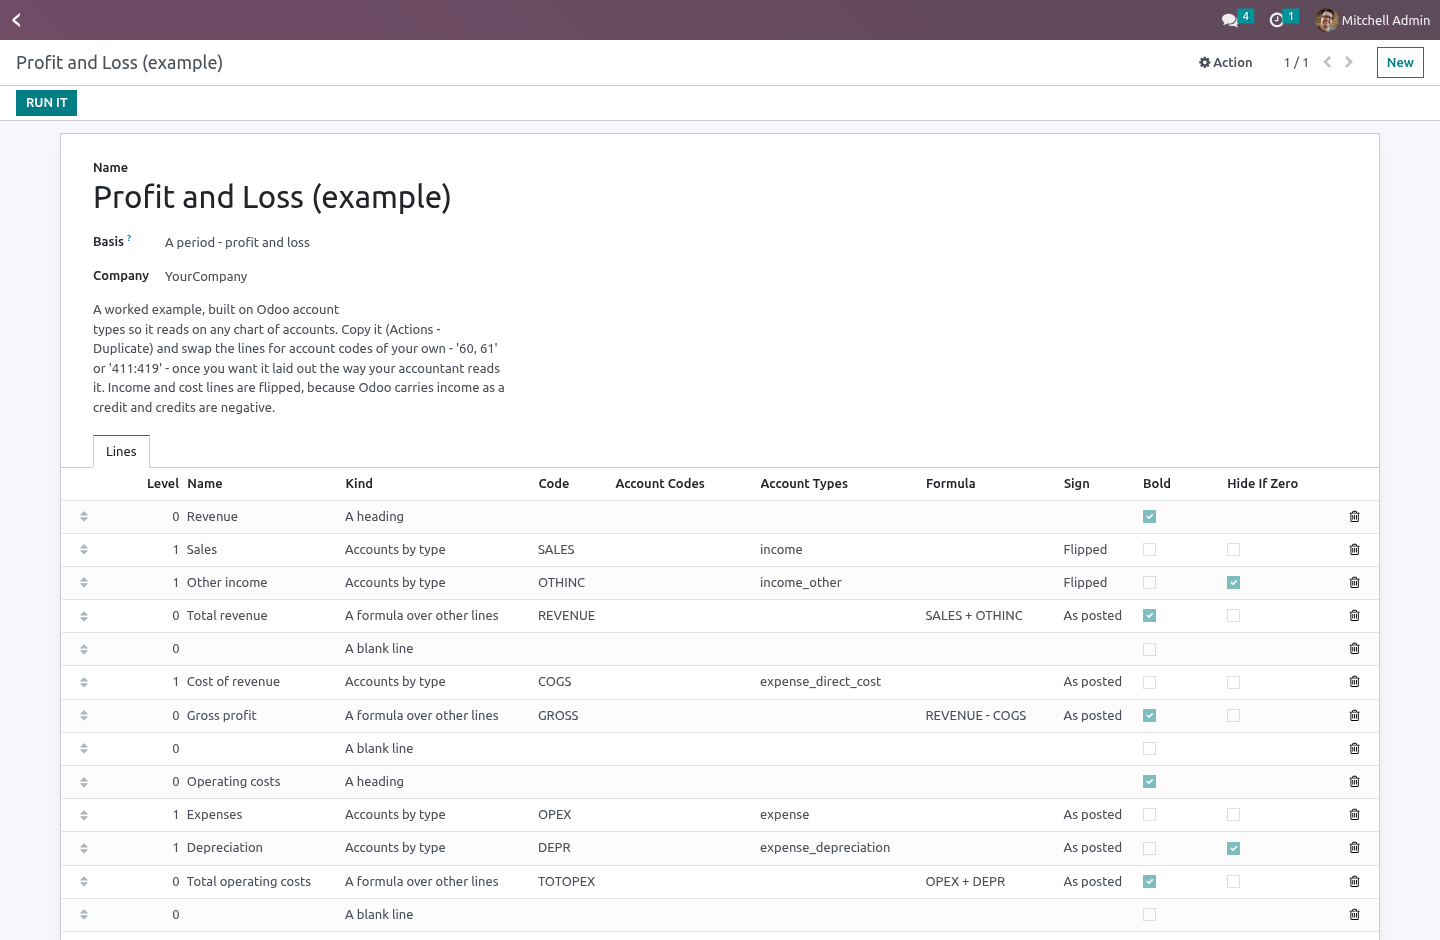Change Kind of Gross profit line

point(421,716)
